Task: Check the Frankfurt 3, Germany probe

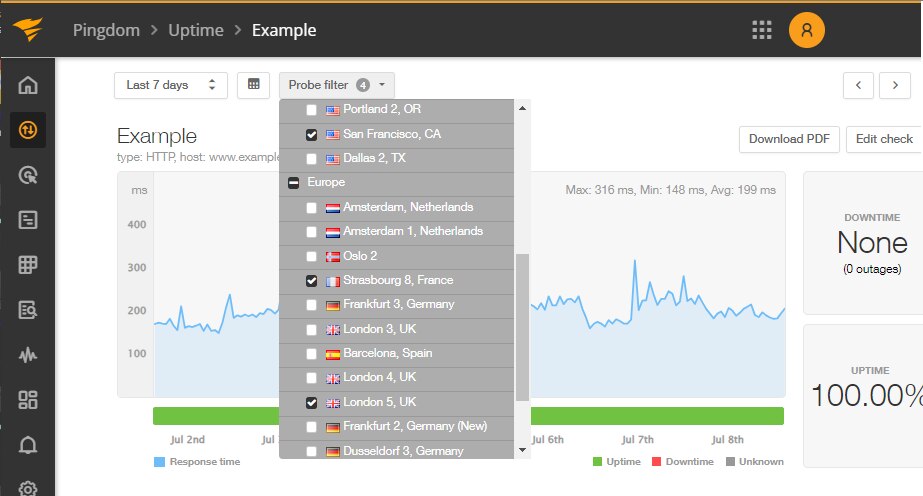Action: click(x=311, y=305)
